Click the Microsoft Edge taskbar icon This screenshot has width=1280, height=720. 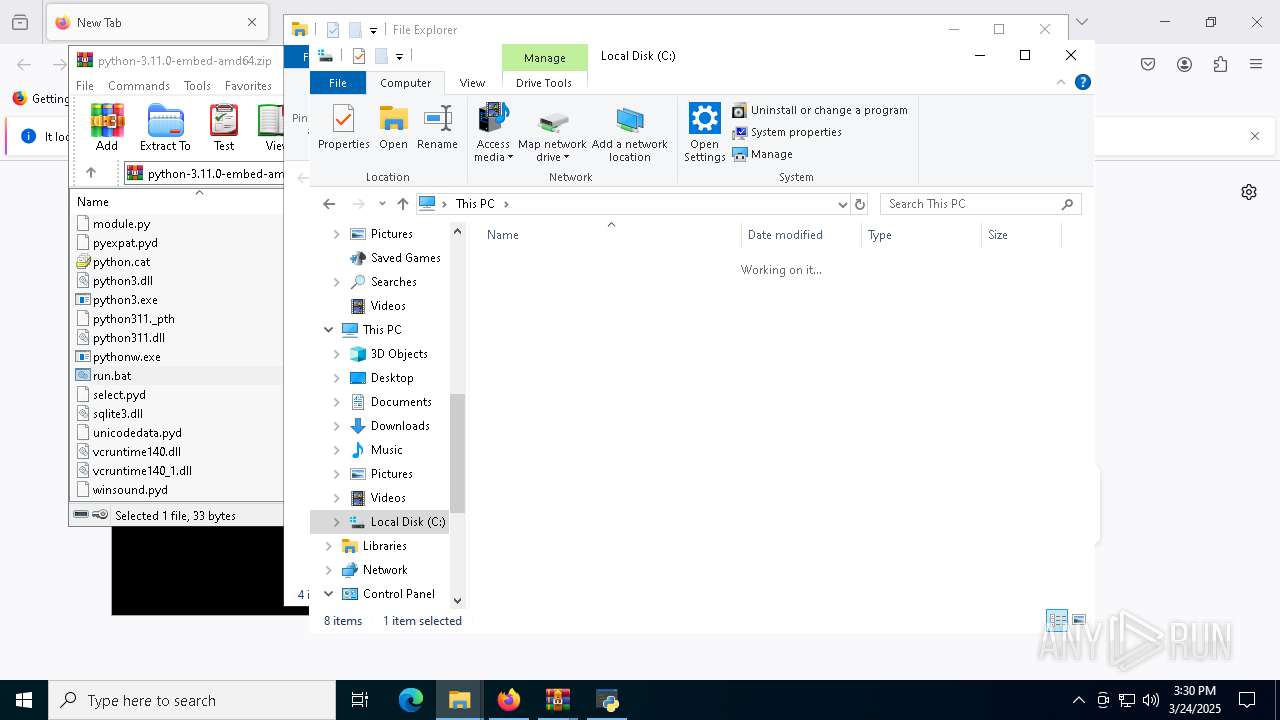(411, 700)
